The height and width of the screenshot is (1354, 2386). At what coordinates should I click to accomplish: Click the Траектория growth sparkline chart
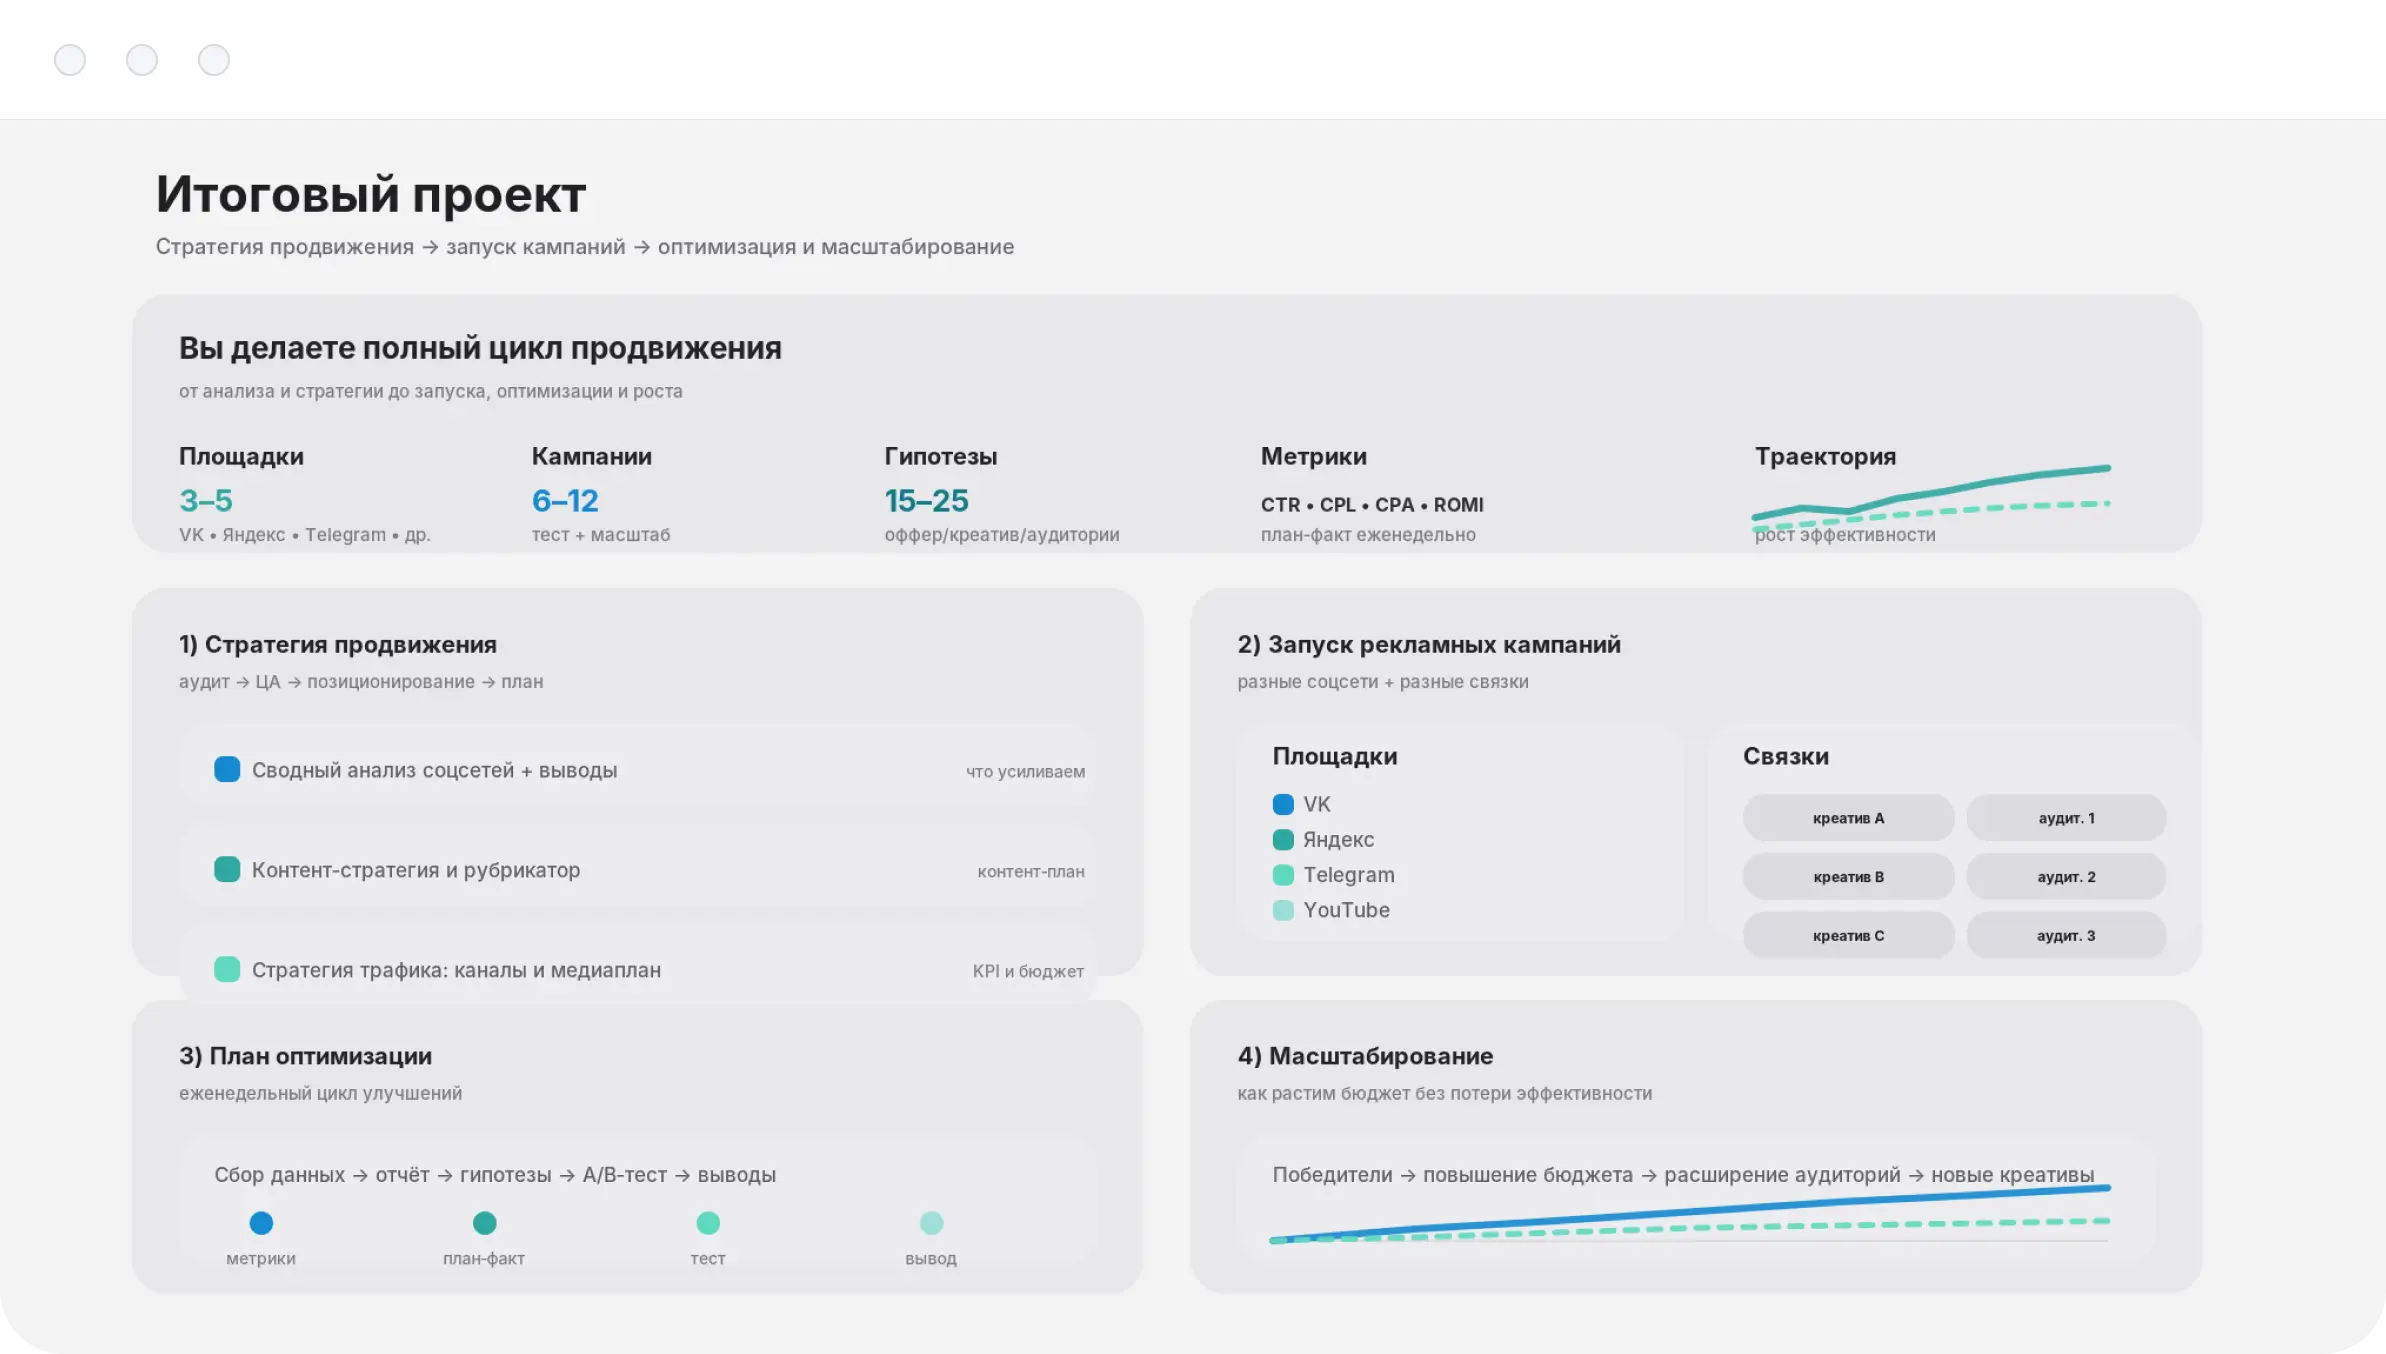tap(1930, 497)
